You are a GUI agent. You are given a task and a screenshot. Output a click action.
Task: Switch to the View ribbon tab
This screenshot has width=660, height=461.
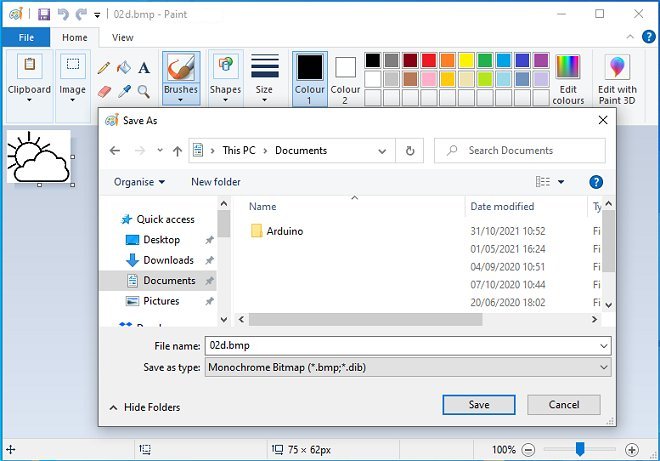(122, 38)
